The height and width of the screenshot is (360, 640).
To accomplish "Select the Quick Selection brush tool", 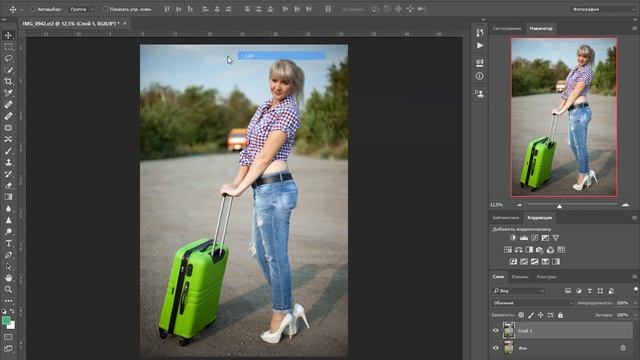I will pyautogui.click(x=8, y=70).
